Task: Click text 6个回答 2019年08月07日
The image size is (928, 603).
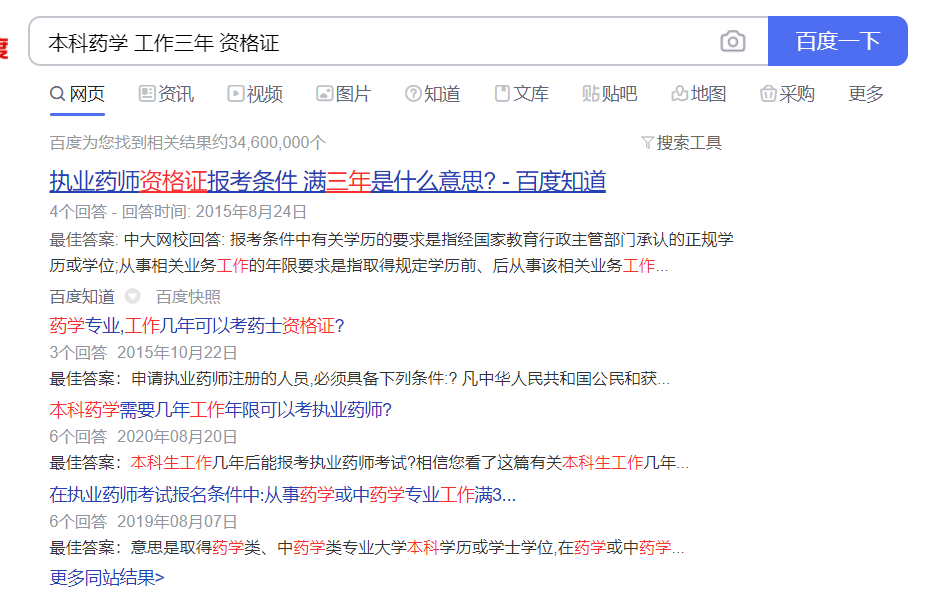Action: [143, 521]
